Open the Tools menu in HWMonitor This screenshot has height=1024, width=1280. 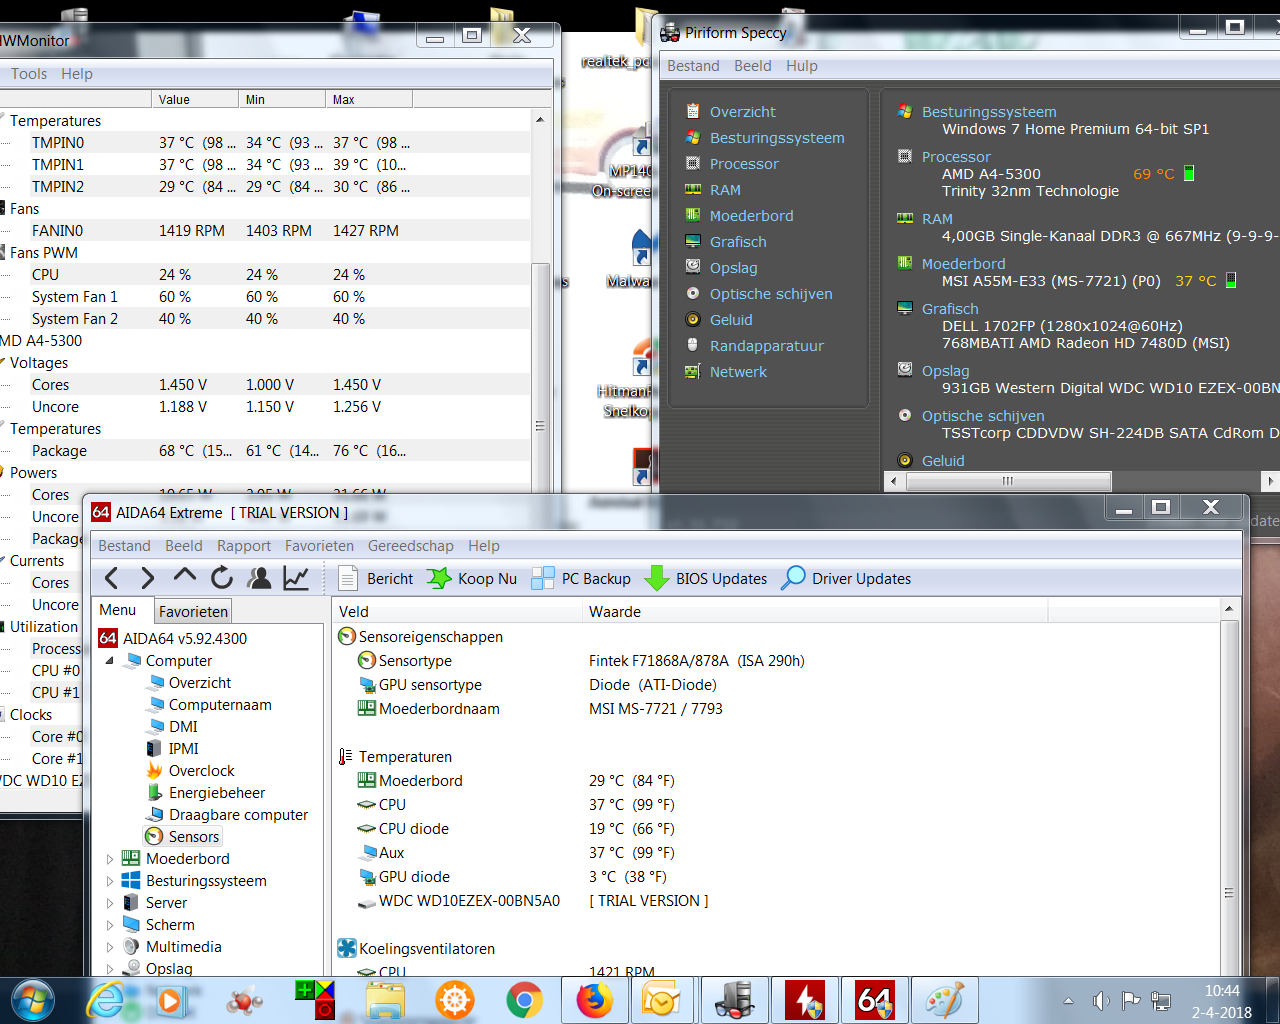(x=29, y=74)
